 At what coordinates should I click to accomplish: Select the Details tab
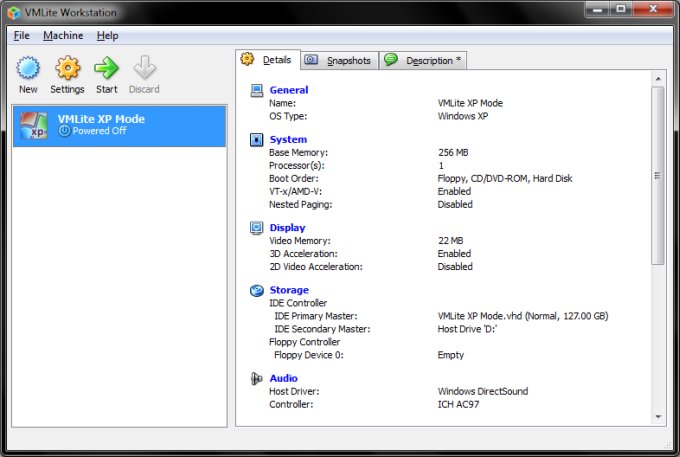[267, 60]
